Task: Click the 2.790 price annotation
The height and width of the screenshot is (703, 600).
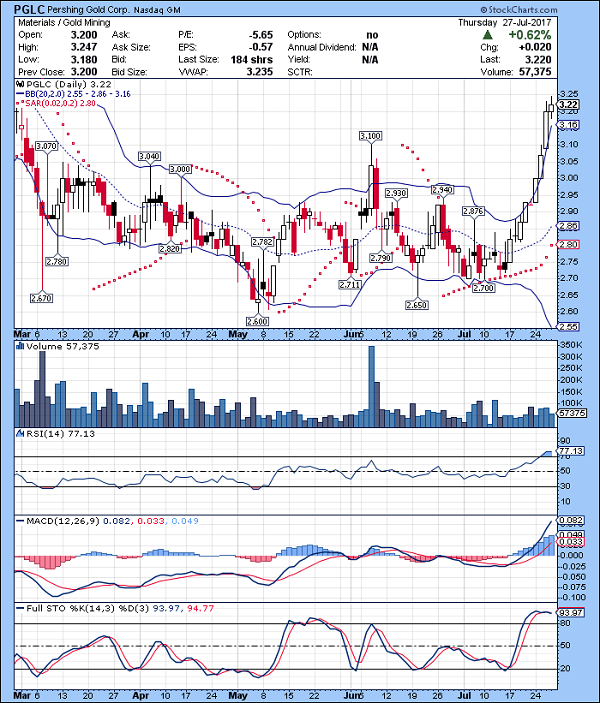Action: [x=381, y=258]
